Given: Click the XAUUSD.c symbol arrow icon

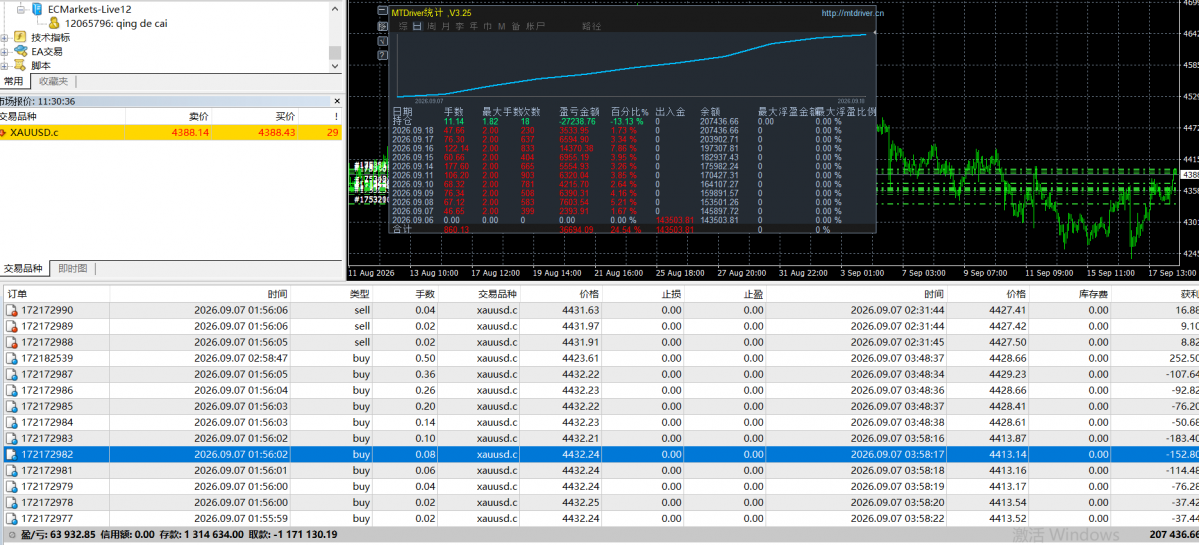Looking at the screenshot, I should pos(4,132).
